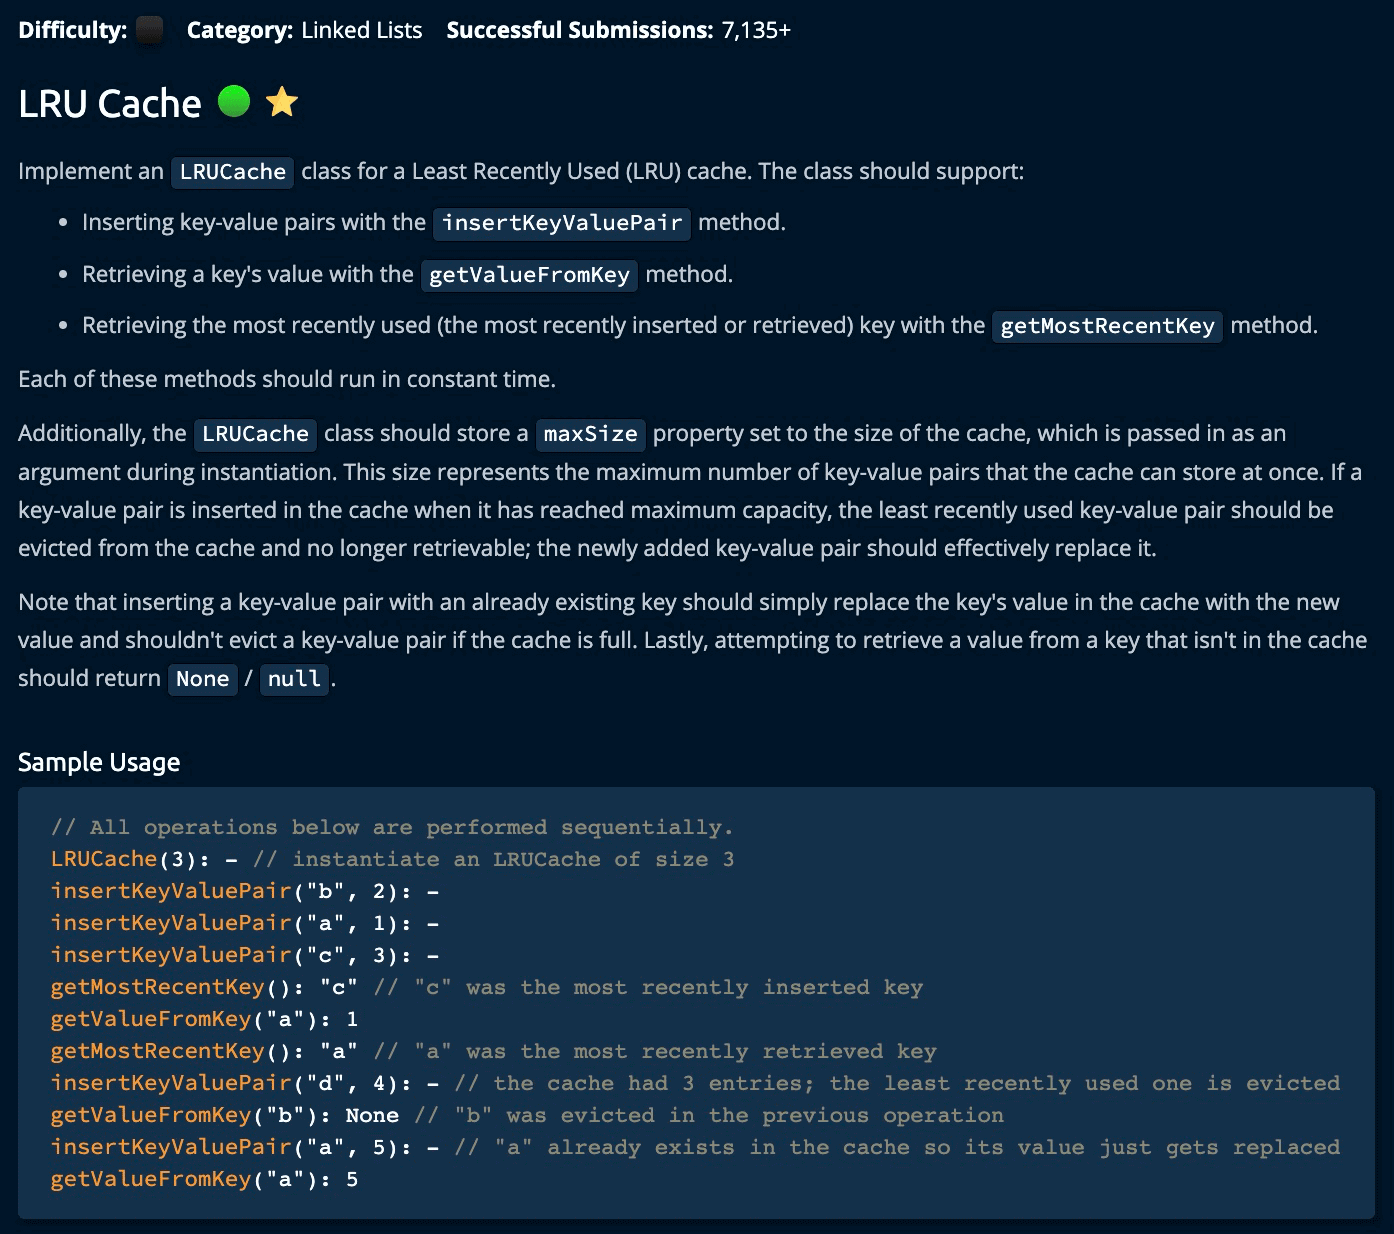Click the LRU Cache problem title
1394x1234 pixels.
[110, 104]
